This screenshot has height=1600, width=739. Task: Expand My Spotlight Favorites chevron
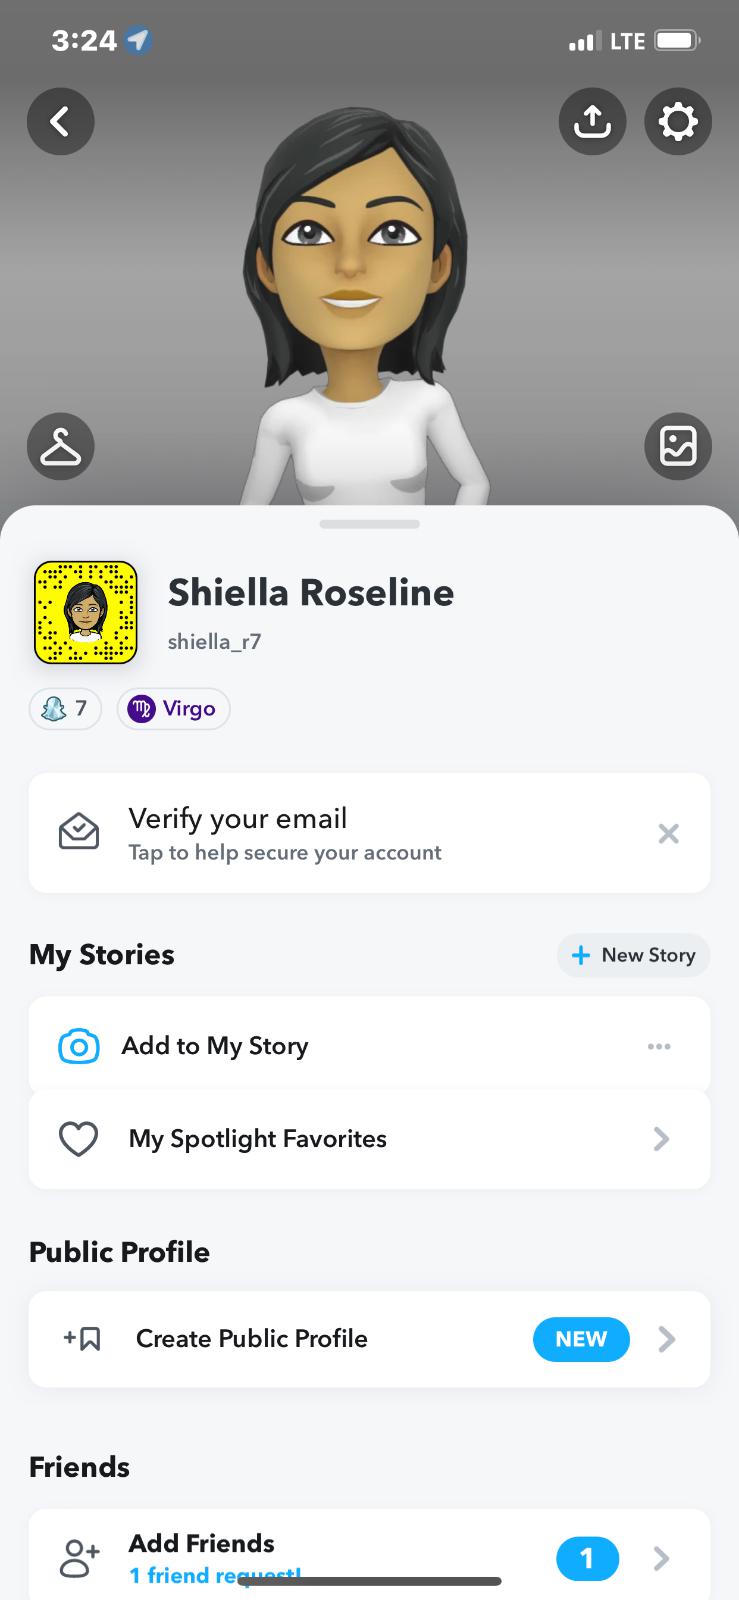point(661,1139)
